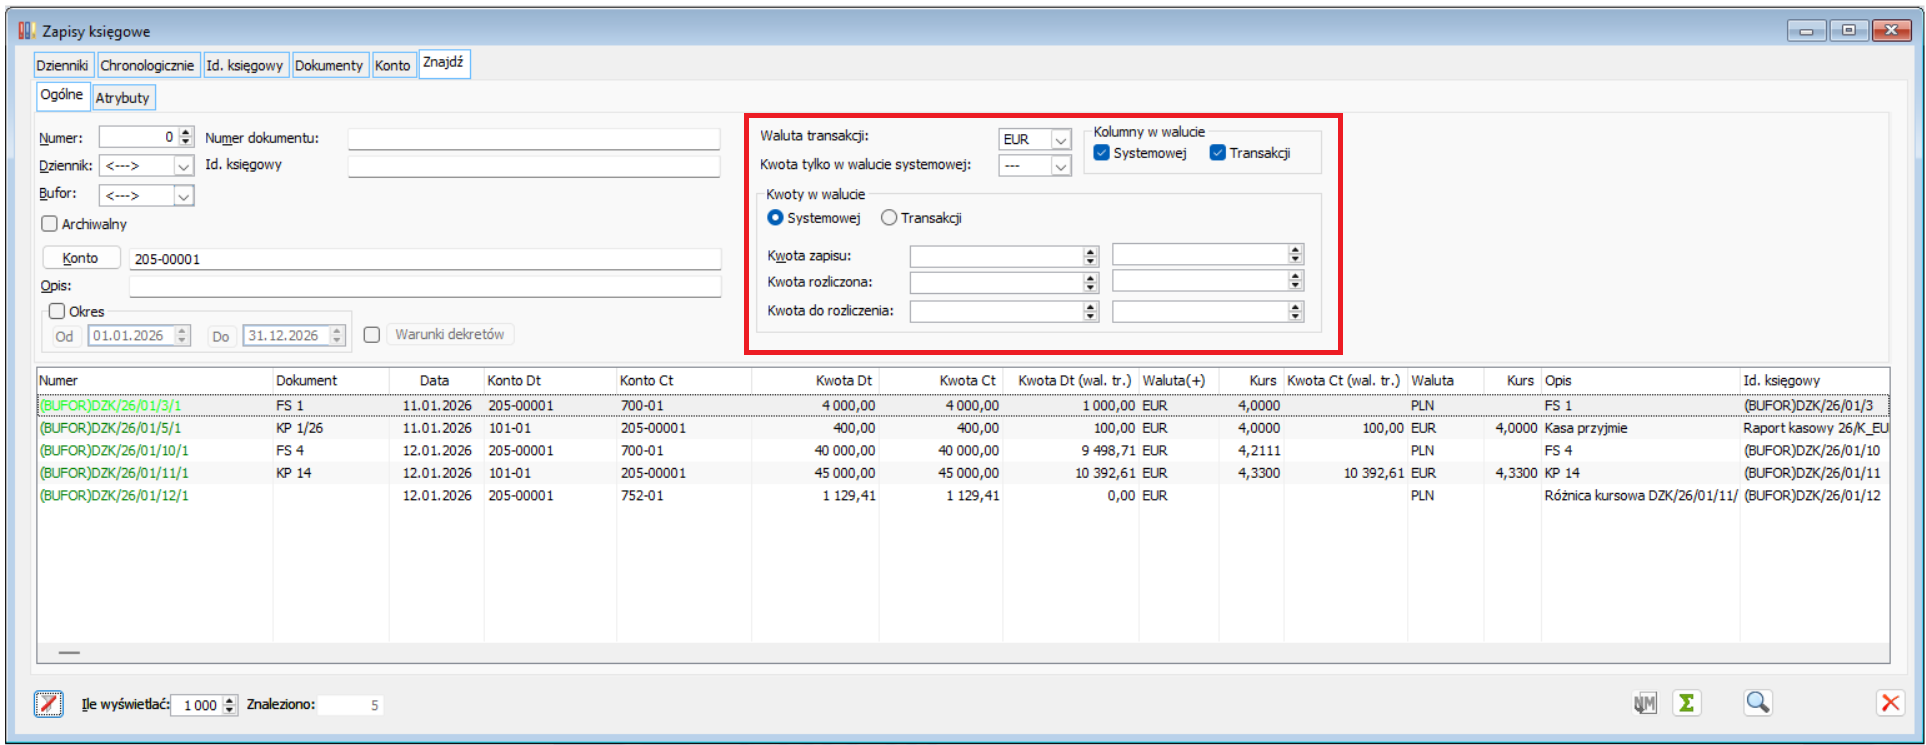Viewport: 1926px width, 745px height.
Task: Click the grey NM icon near sigma
Action: click(1644, 703)
